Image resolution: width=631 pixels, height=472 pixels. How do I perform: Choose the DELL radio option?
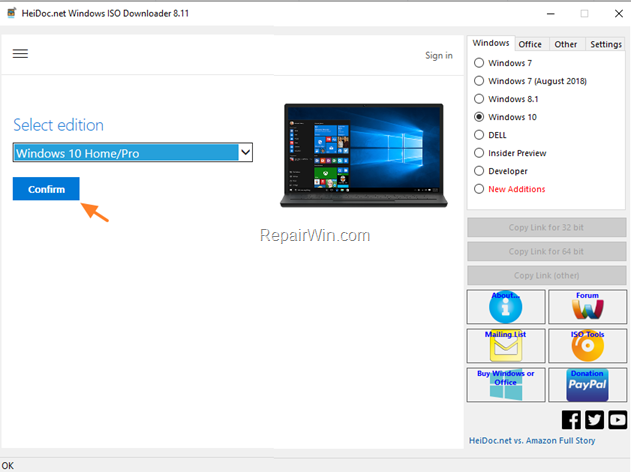coord(479,135)
